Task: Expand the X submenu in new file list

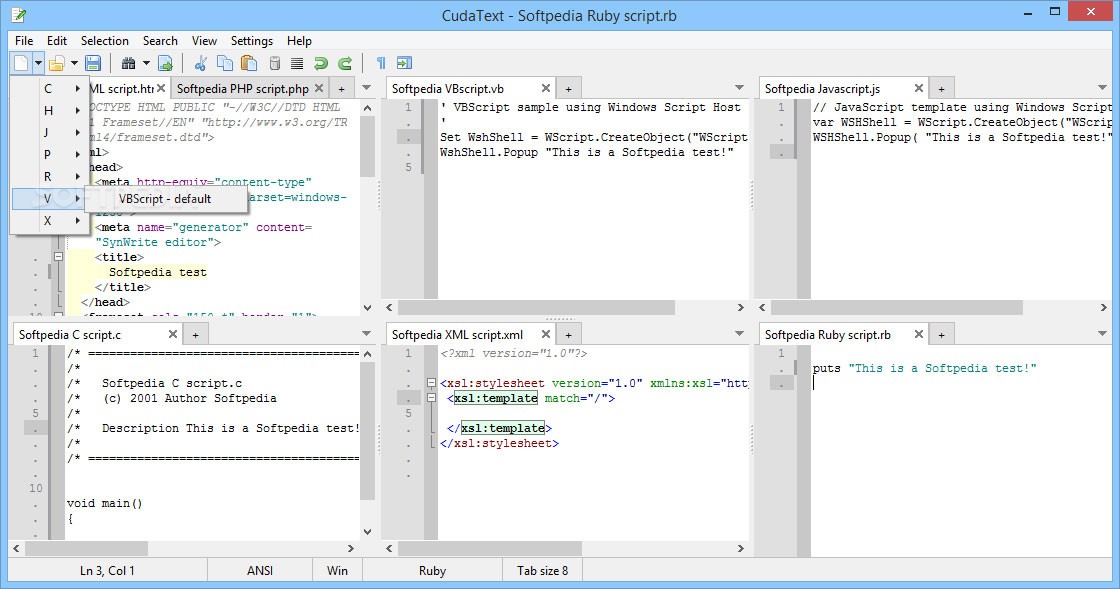Action: [49, 220]
